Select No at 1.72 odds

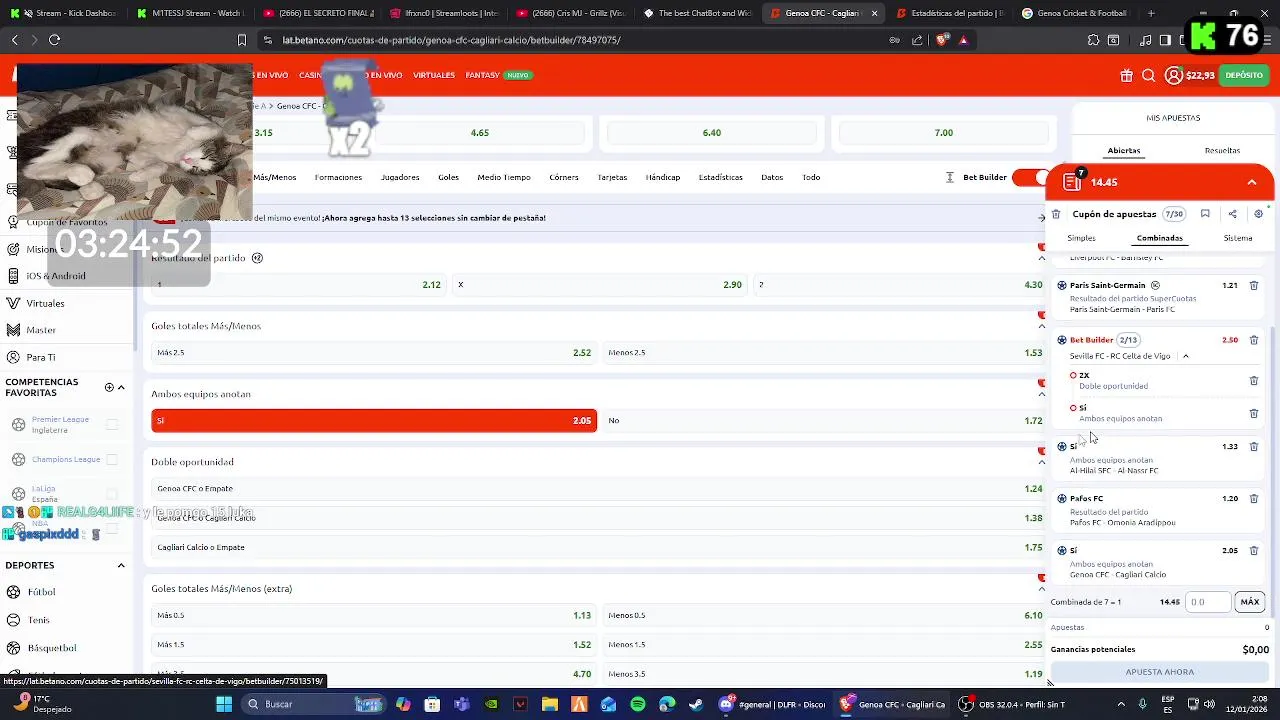(x=825, y=420)
